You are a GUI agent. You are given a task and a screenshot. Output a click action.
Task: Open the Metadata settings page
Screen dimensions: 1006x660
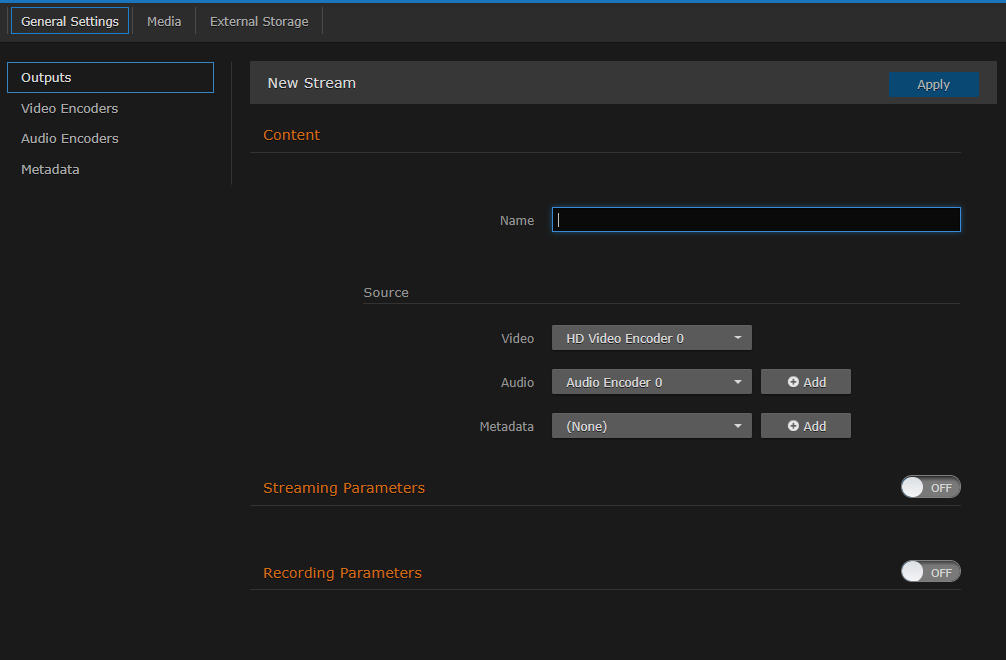tap(50, 169)
